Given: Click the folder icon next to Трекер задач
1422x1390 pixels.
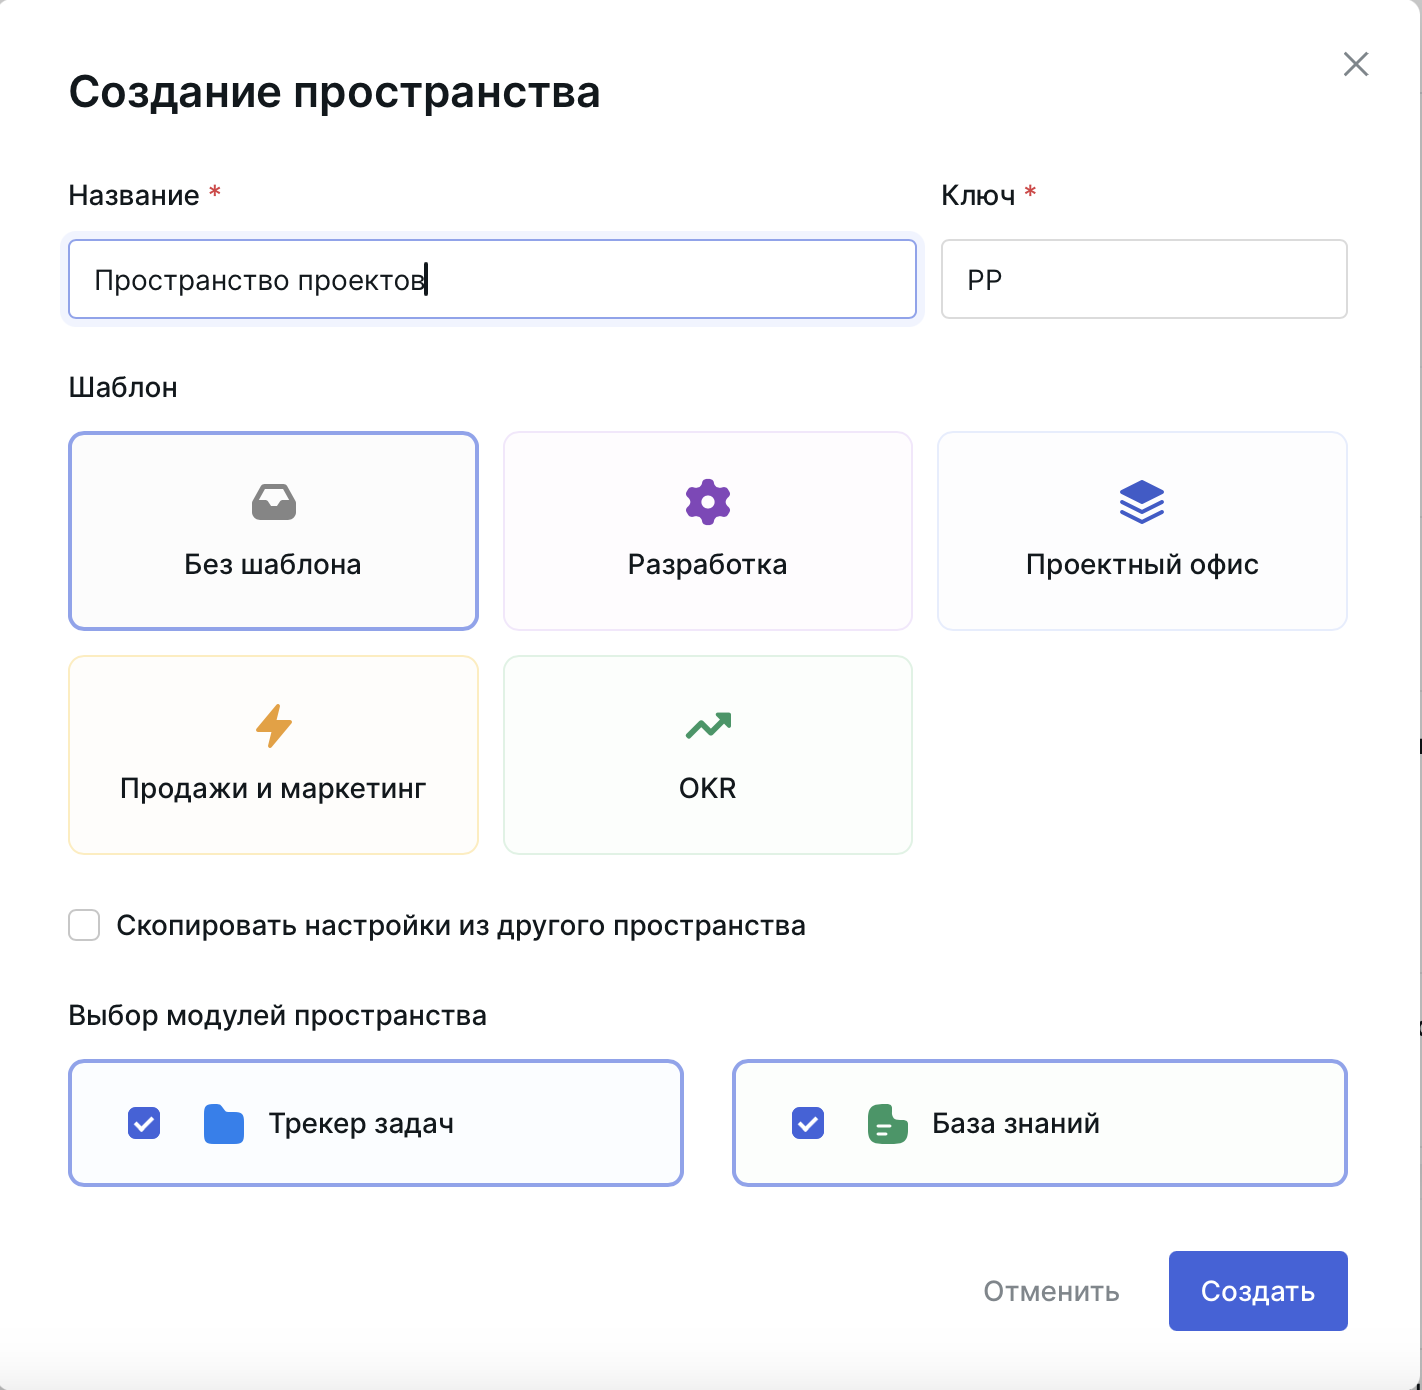Looking at the screenshot, I should click(224, 1123).
